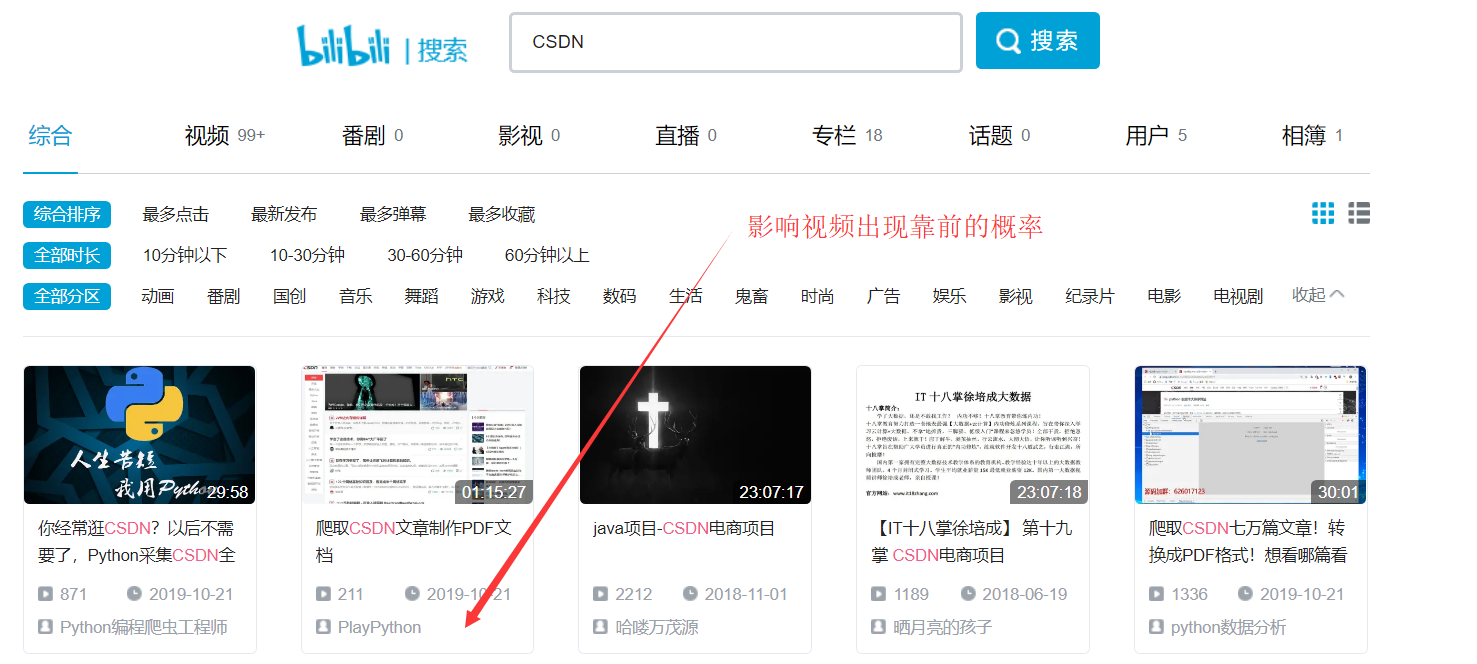The width and height of the screenshot is (1477, 664).
Task: Filter by 舞蹈 category
Action: pyautogui.click(x=422, y=296)
